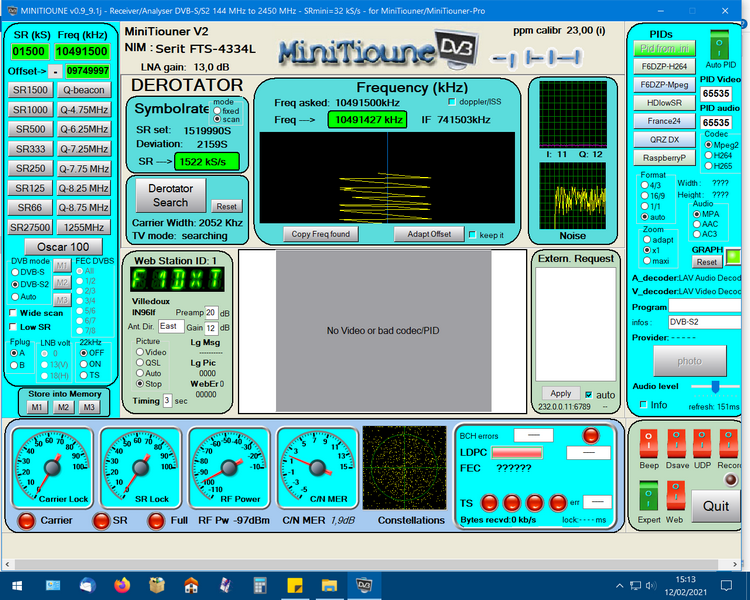Open File Explorer from the taskbar
750x600 pixels.
pyautogui.click(x=329, y=585)
